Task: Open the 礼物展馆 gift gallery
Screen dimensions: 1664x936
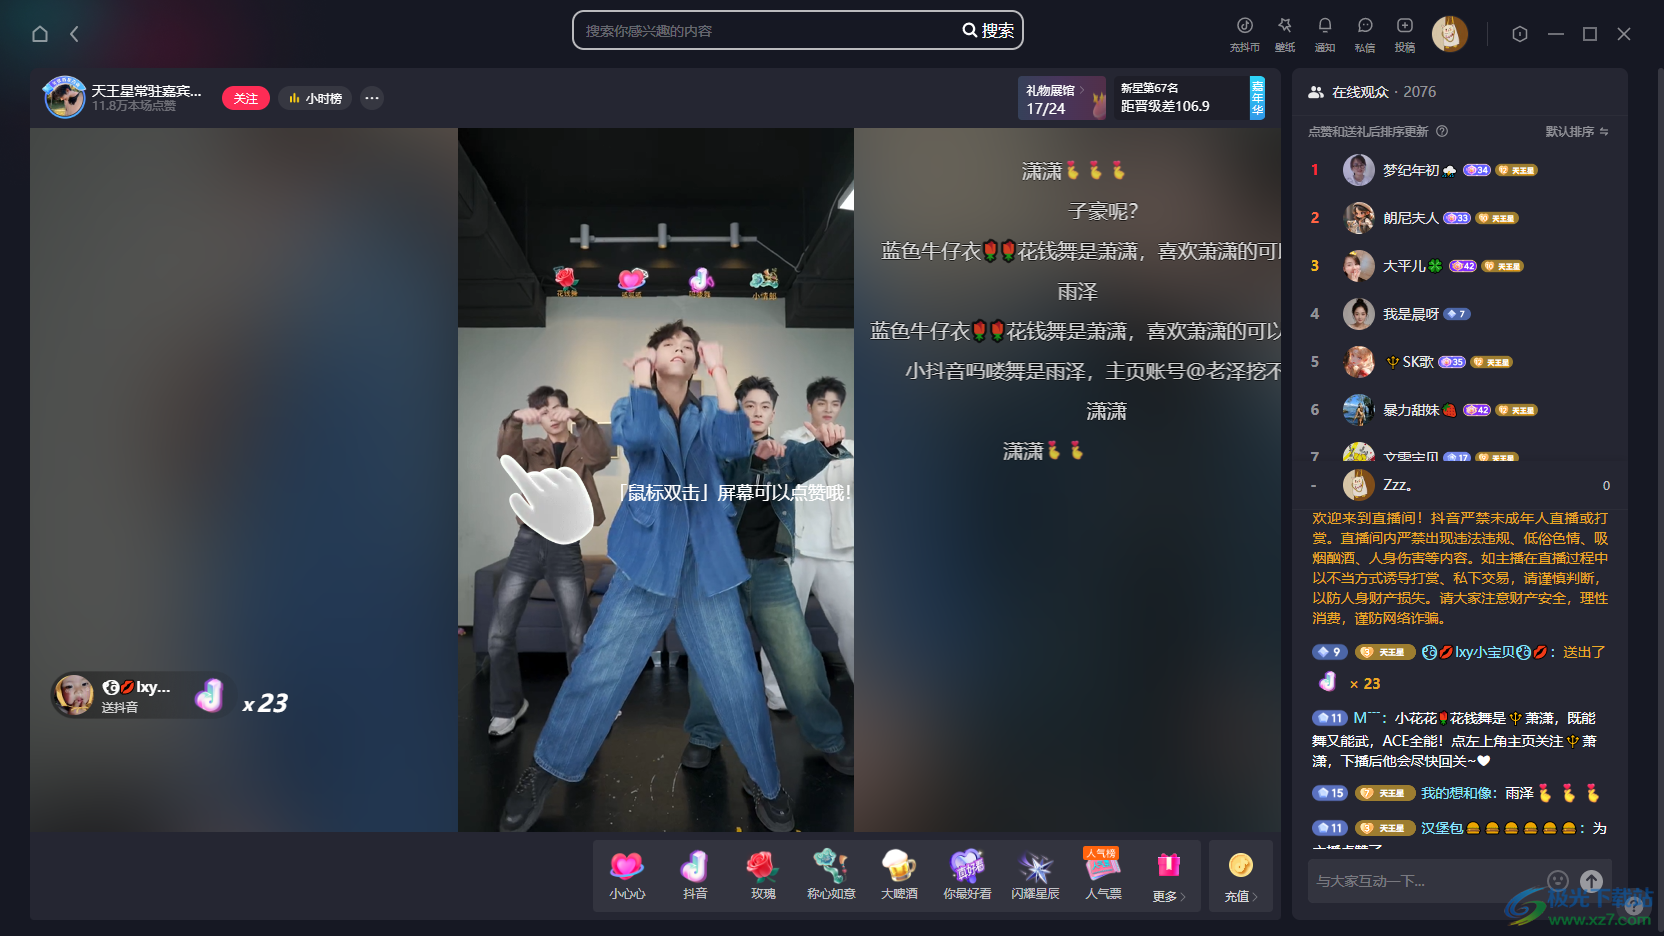Action: click(x=1062, y=98)
